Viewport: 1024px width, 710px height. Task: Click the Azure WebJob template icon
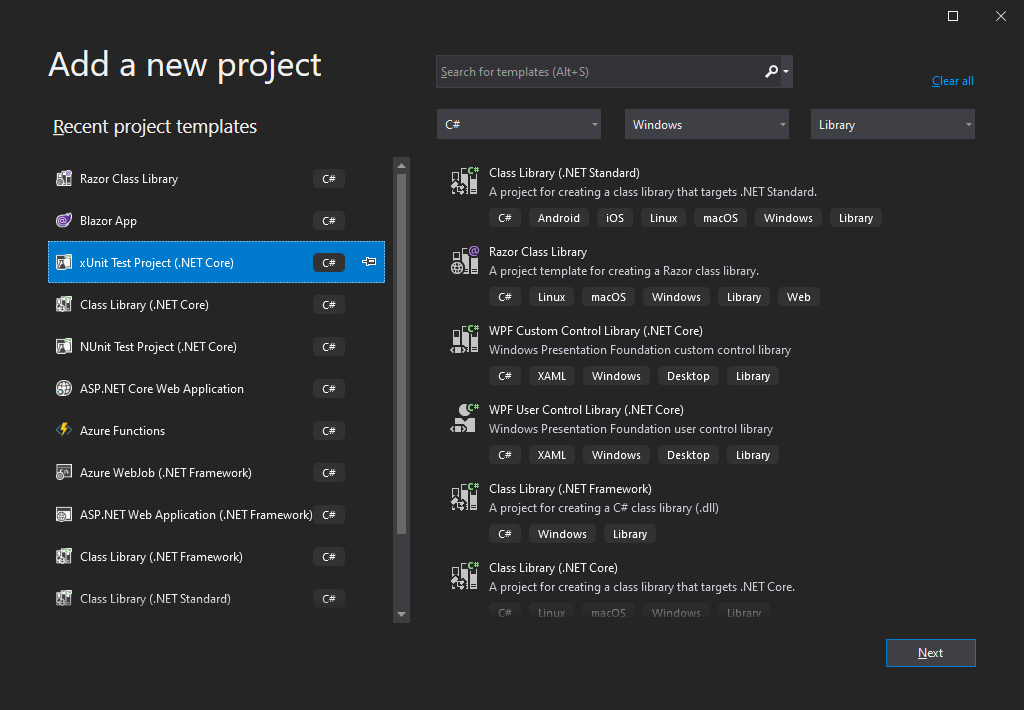coord(64,473)
